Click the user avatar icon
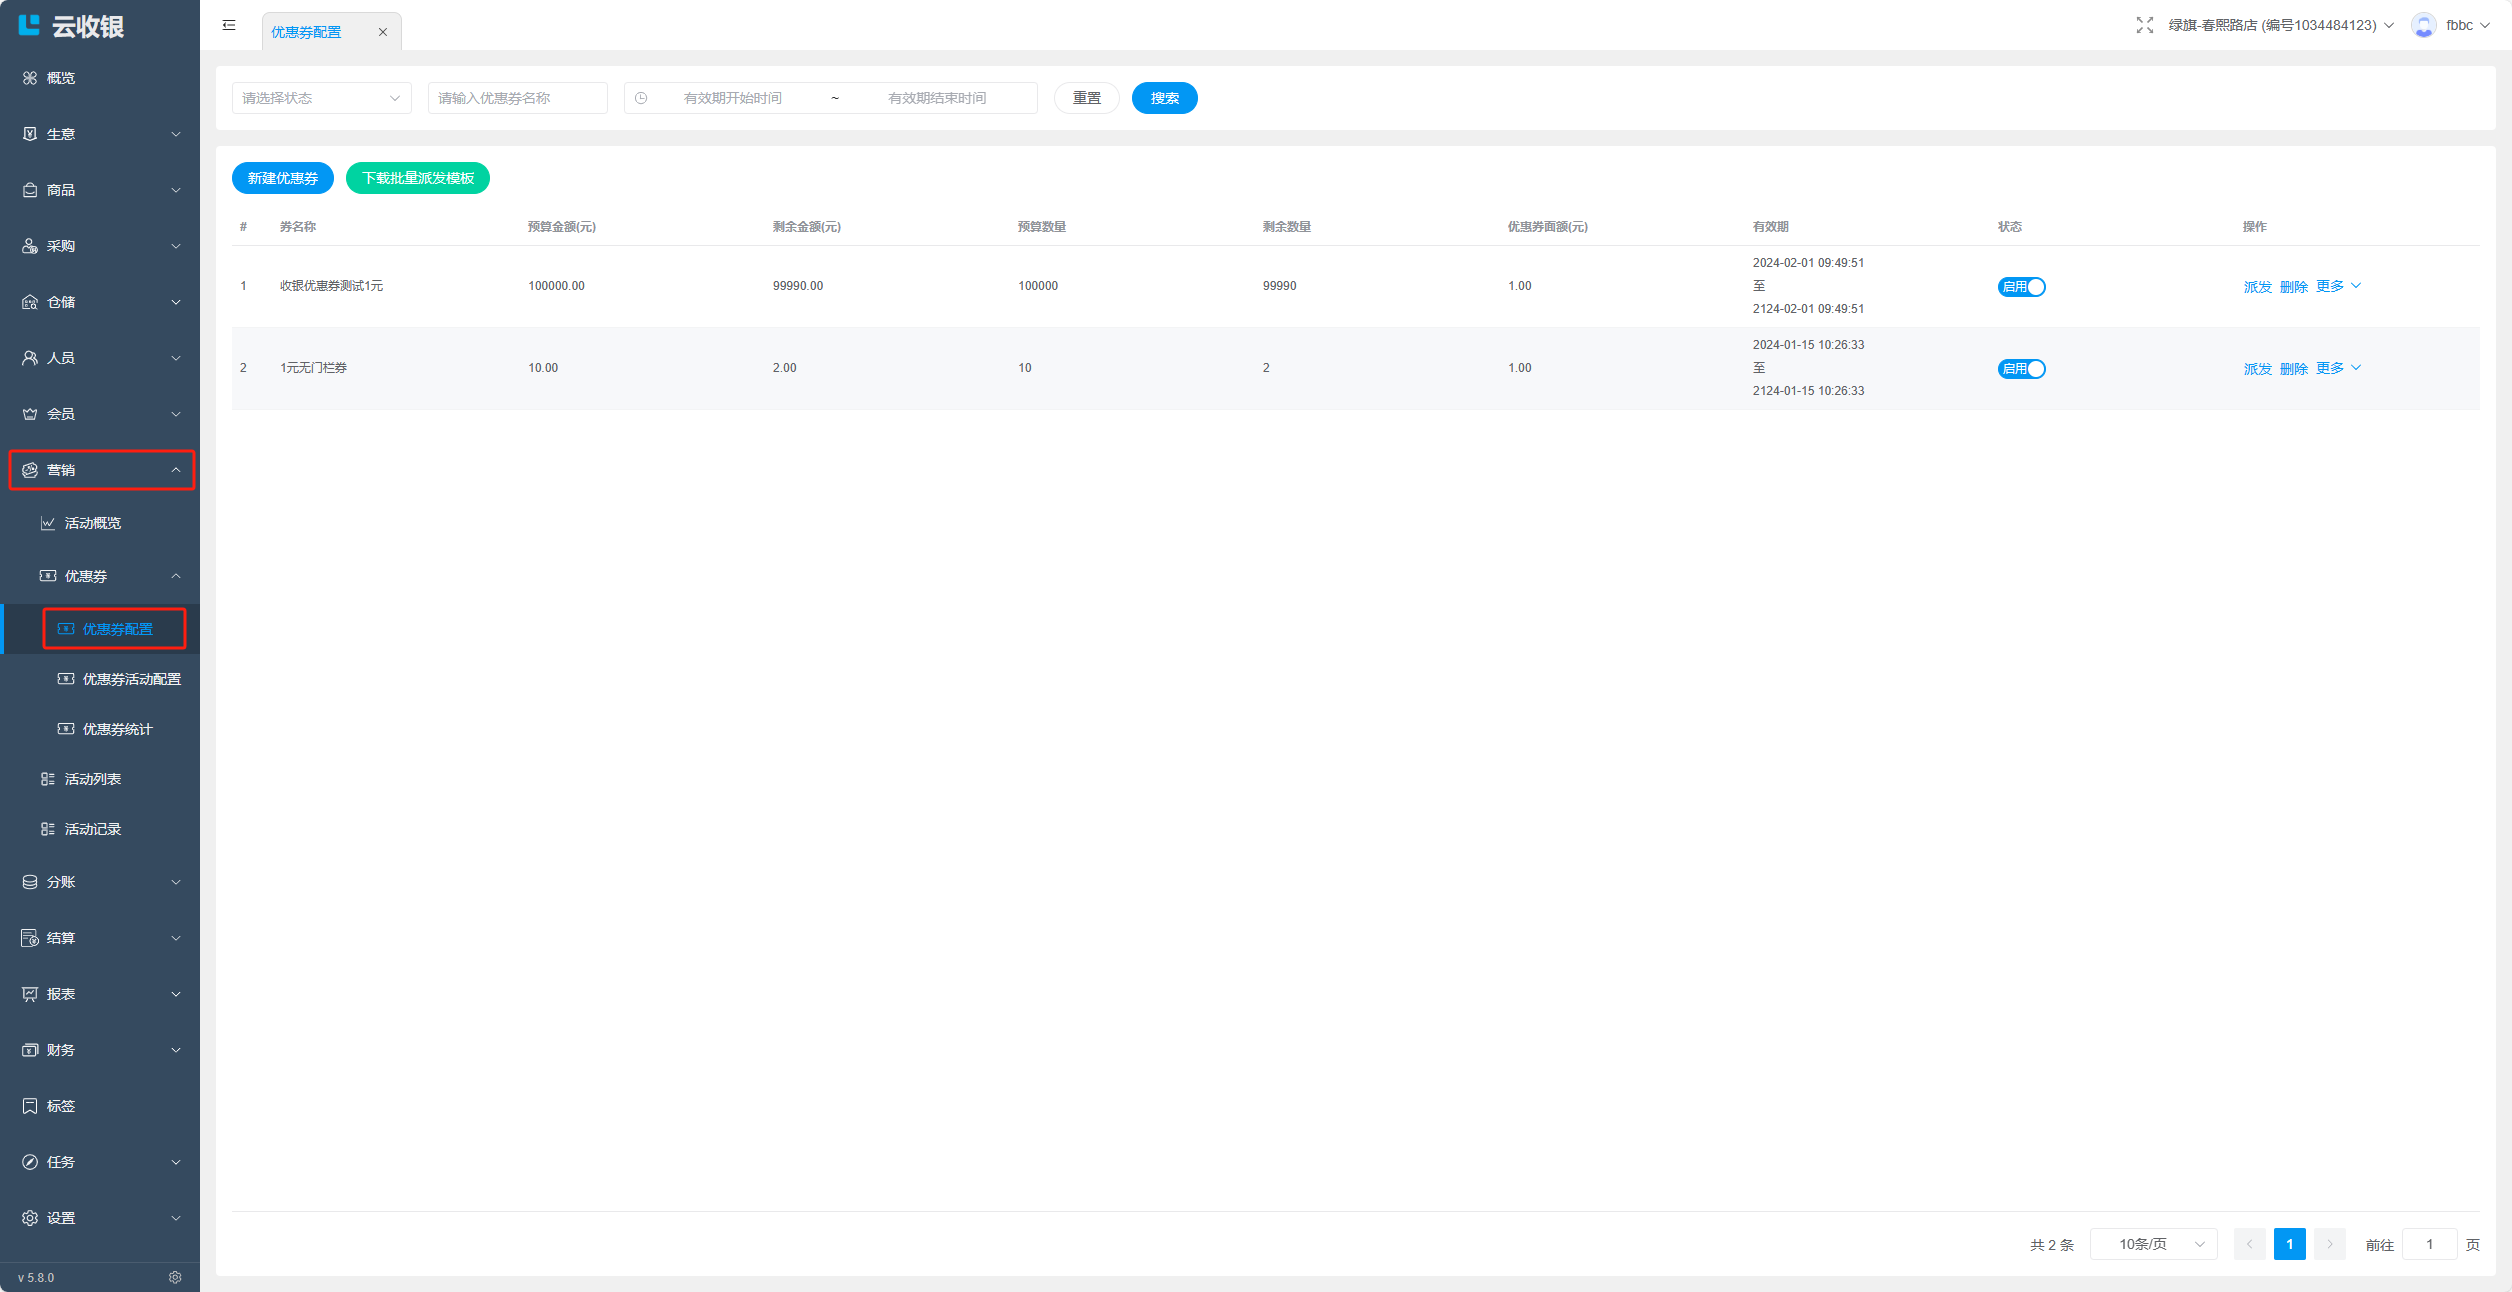 coord(2423,25)
